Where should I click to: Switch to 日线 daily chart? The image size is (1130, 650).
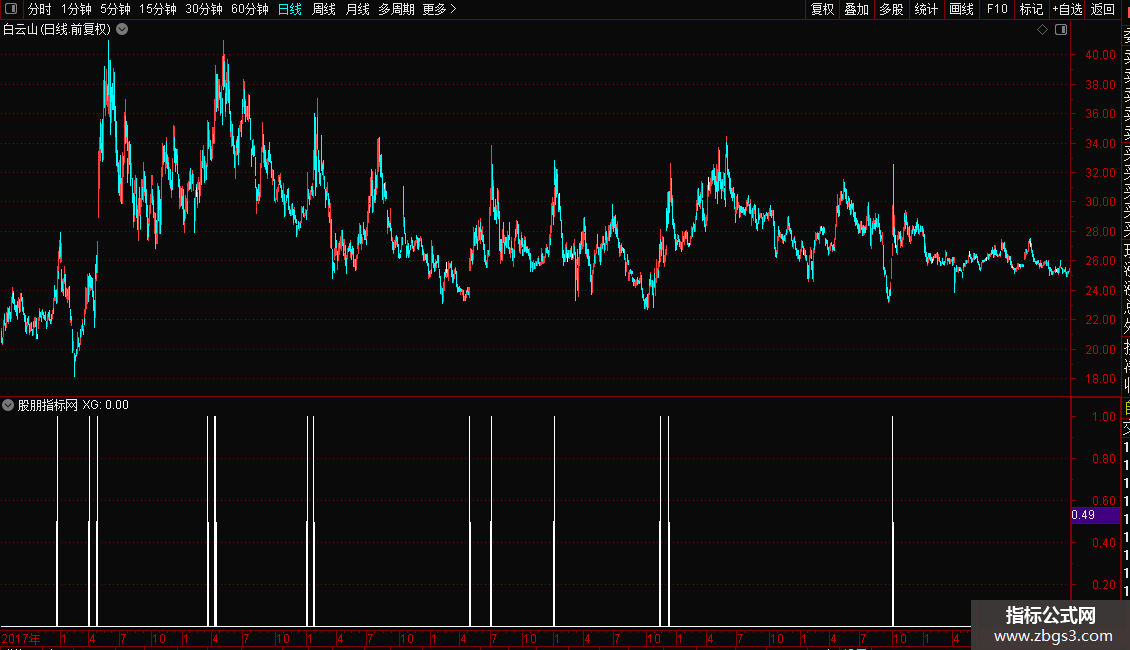290,9
